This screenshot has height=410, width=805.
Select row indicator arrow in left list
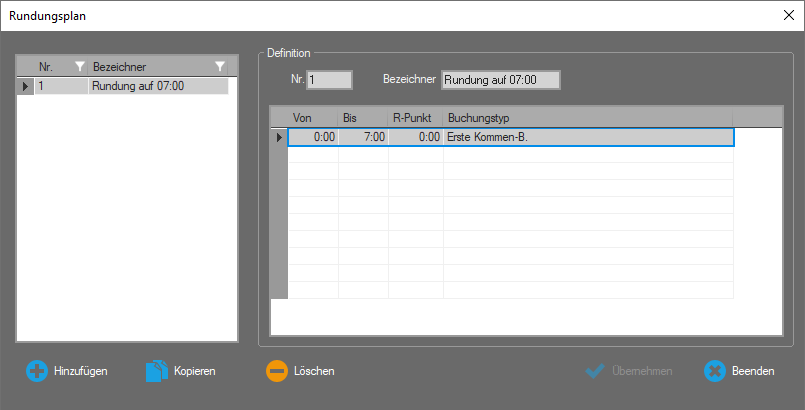[x=25, y=87]
